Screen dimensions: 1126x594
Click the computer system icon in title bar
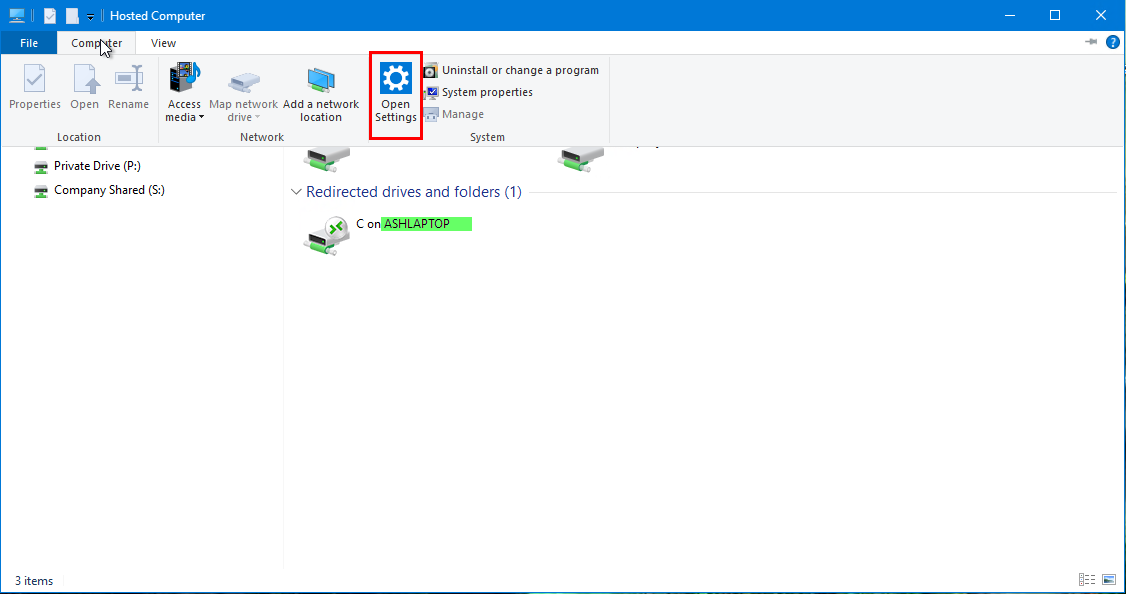[x=17, y=15]
